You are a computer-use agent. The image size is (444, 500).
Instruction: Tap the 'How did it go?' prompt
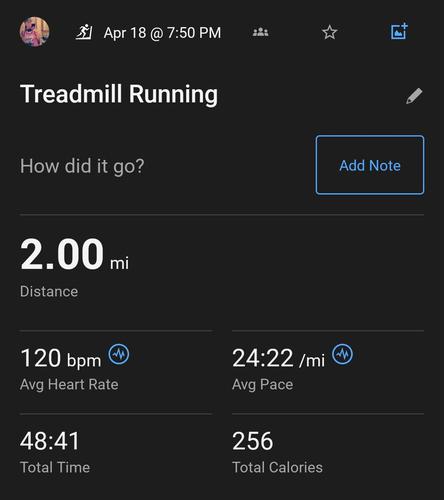tap(82, 166)
